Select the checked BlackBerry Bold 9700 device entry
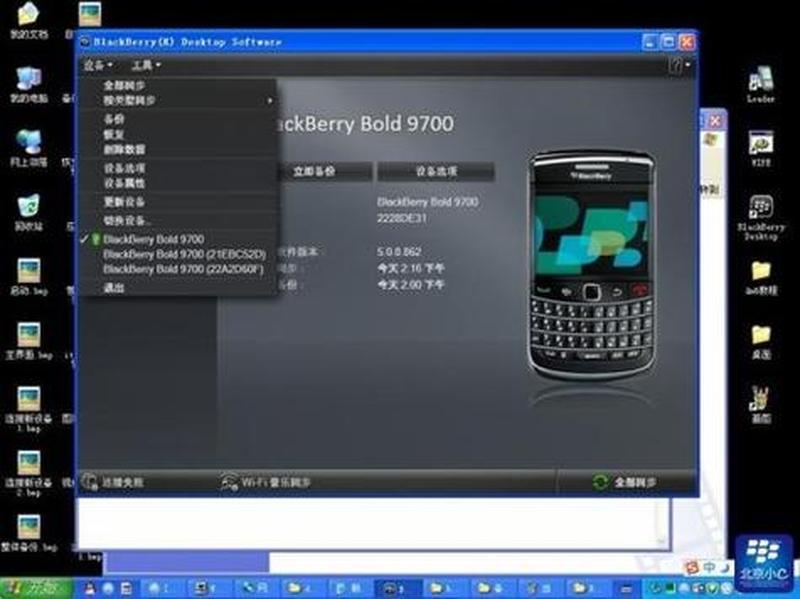Image resolution: width=800 pixels, height=599 pixels. tap(153, 239)
